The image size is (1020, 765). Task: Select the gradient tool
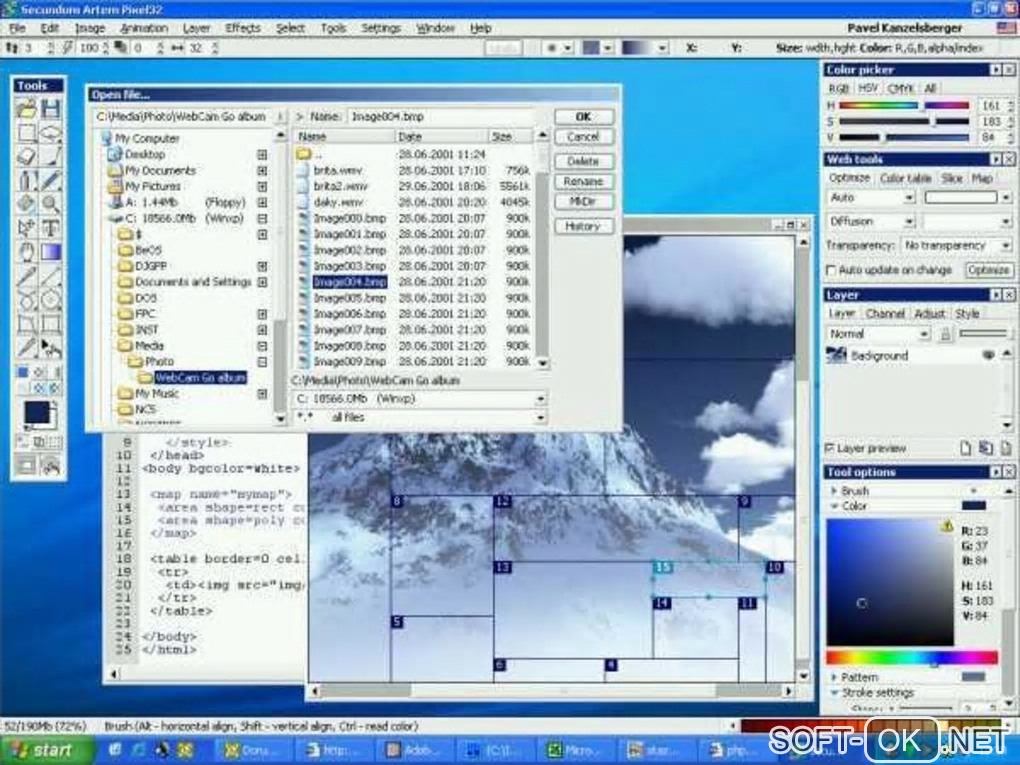click(x=51, y=252)
